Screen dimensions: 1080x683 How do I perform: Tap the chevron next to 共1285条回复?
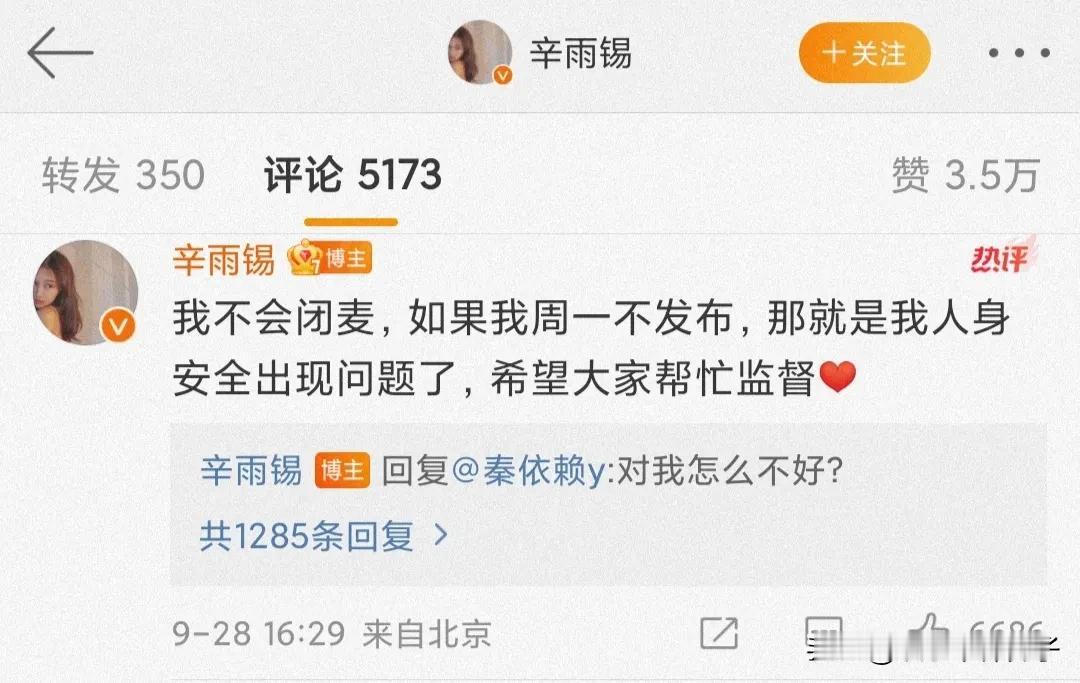click(x=440, y=534)
